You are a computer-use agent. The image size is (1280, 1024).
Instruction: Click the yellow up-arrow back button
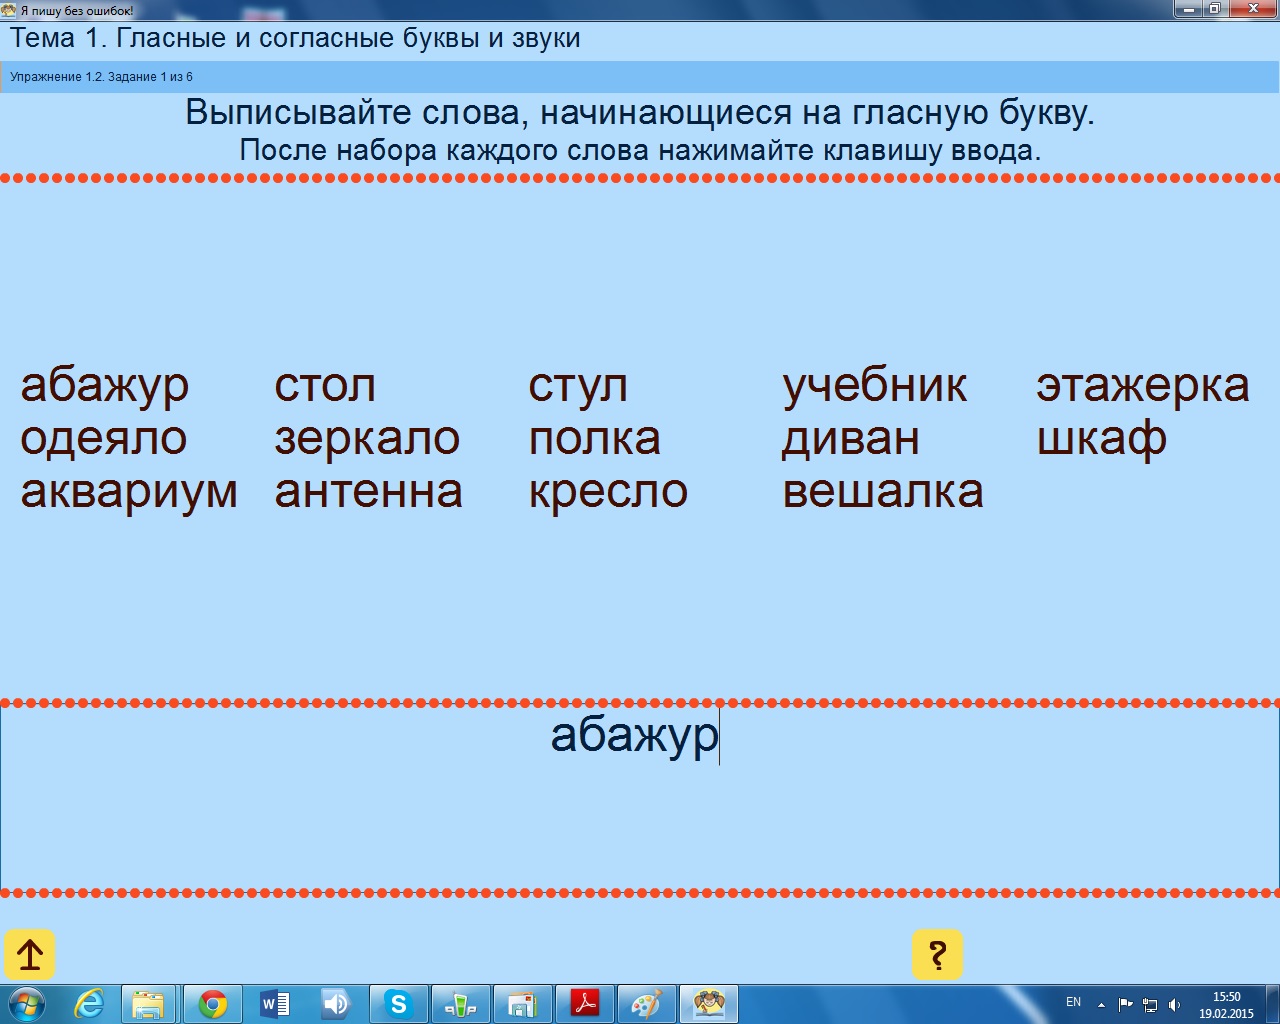point(30,955)
